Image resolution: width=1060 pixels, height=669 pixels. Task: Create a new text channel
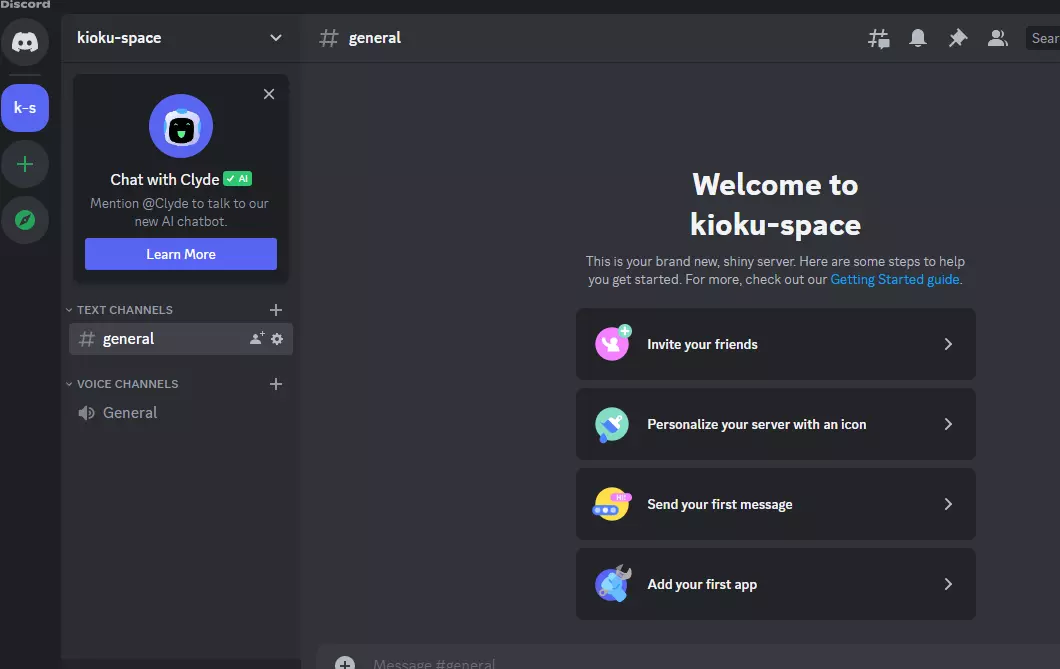tap(276, 310)
